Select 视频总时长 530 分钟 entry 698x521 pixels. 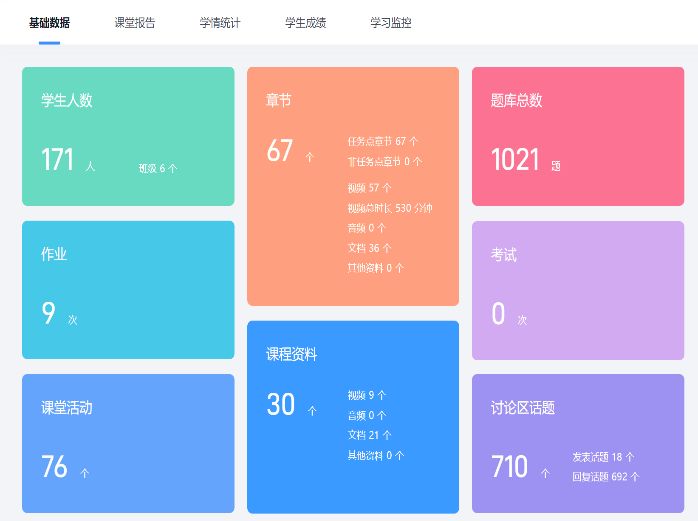click(389, 208)
